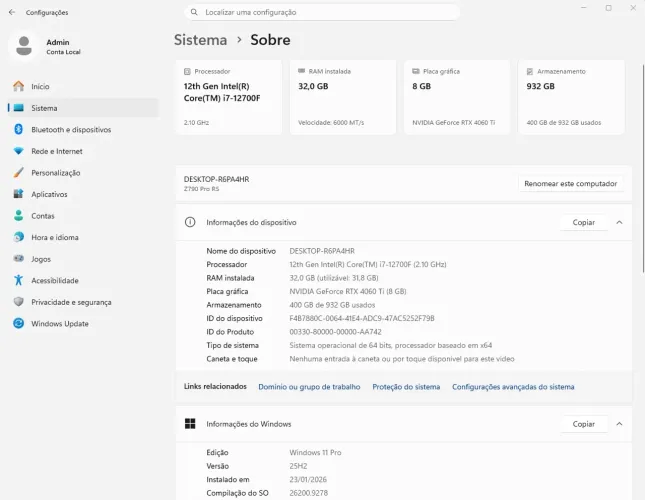Viewport: 645px width, 500px height.
Task: Copy the Informações do Windows details
Action: (x=583, y=424)
